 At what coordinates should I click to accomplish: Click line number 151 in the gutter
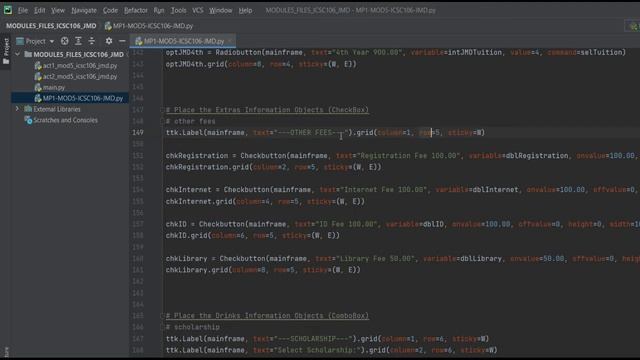[x=138, y=156]
